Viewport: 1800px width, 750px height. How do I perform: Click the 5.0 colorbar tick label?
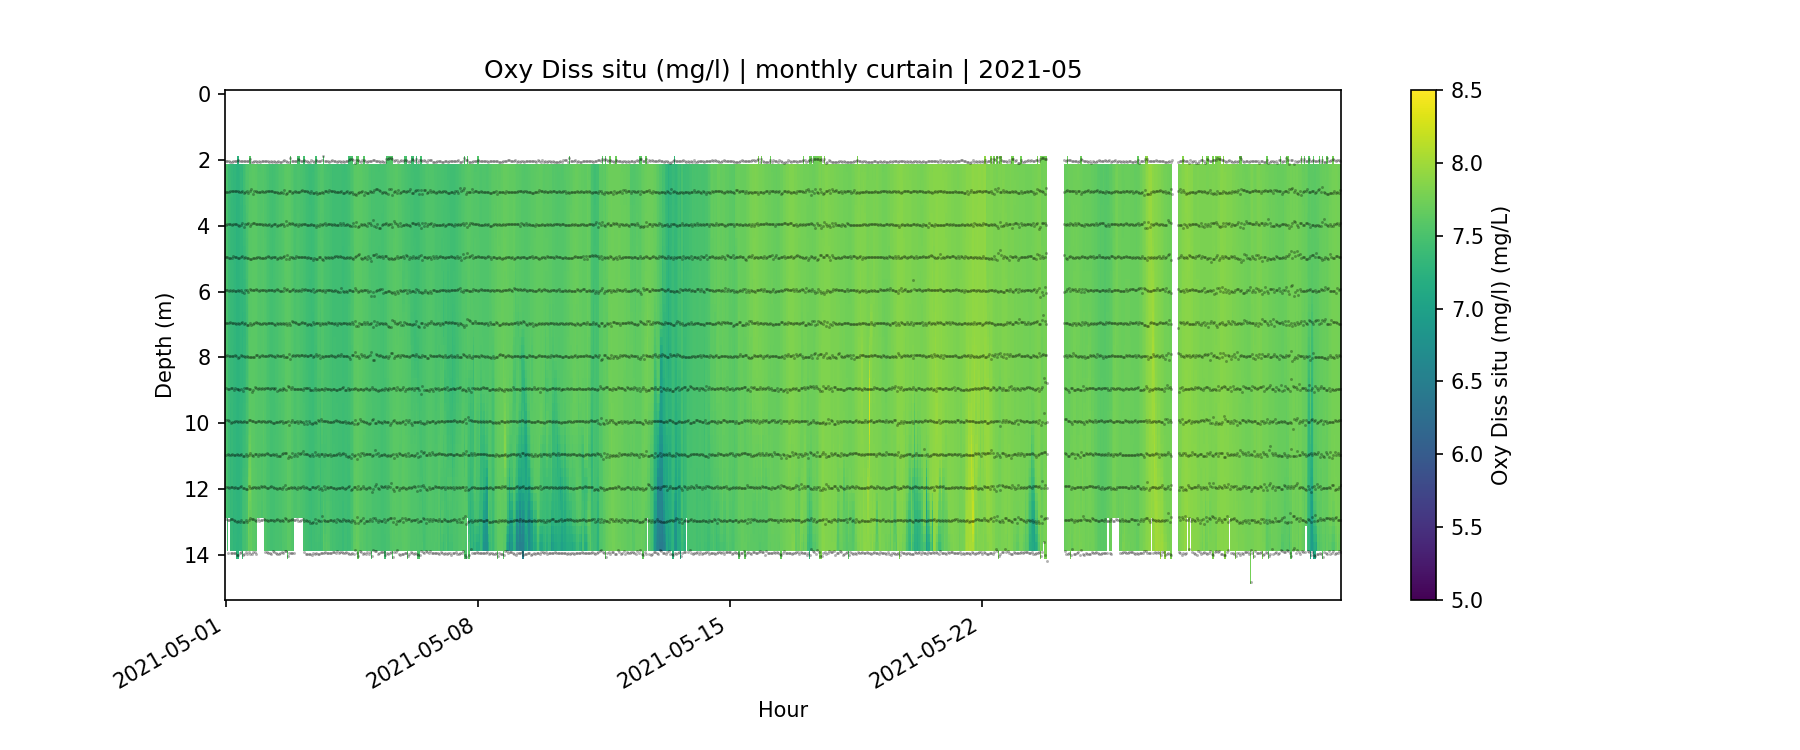coord(1466,600)
